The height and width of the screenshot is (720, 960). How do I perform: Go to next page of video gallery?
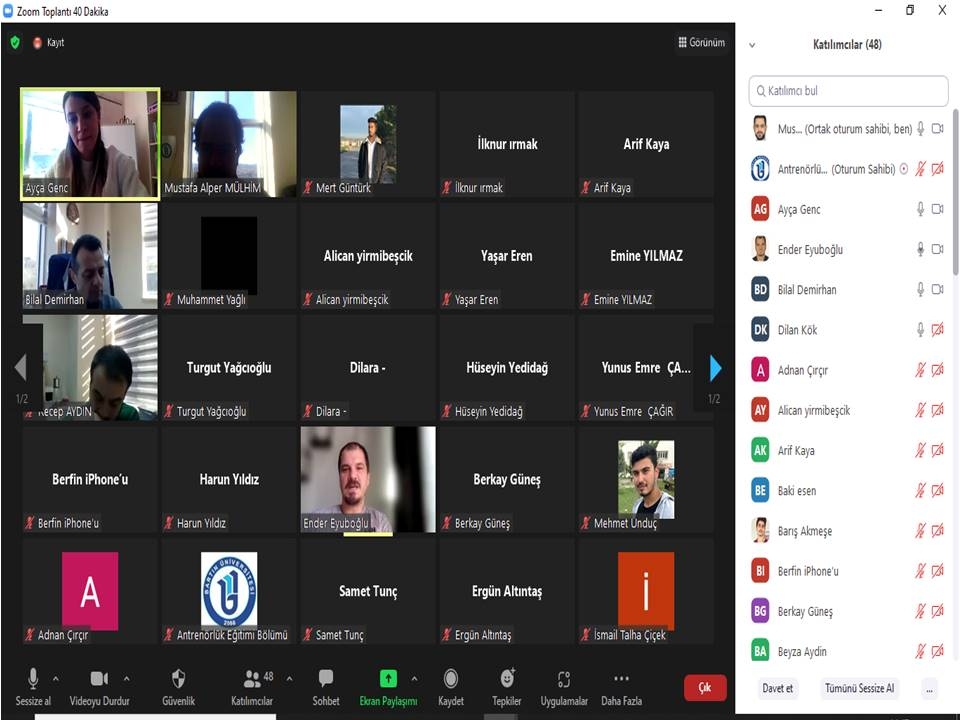(714, 369)
